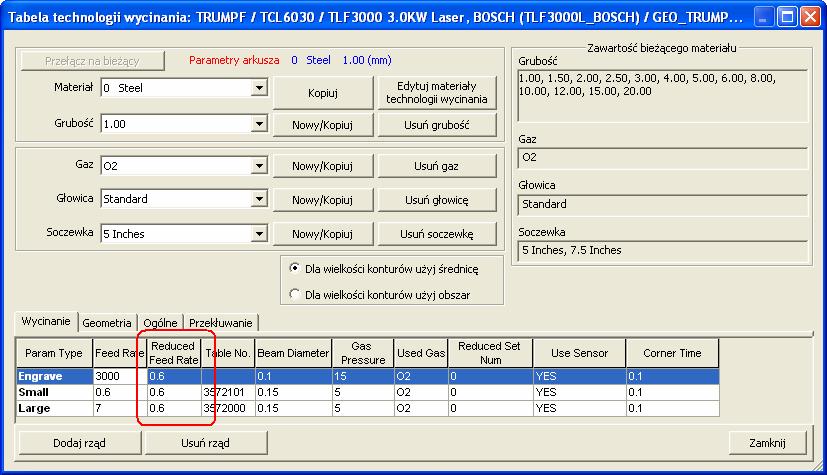Image resolution: width=827 pixels, height=475 pixels.
Task: Click Small row Use Sensor YES cell
Action: pyautogui.click(x=579, y=392)
